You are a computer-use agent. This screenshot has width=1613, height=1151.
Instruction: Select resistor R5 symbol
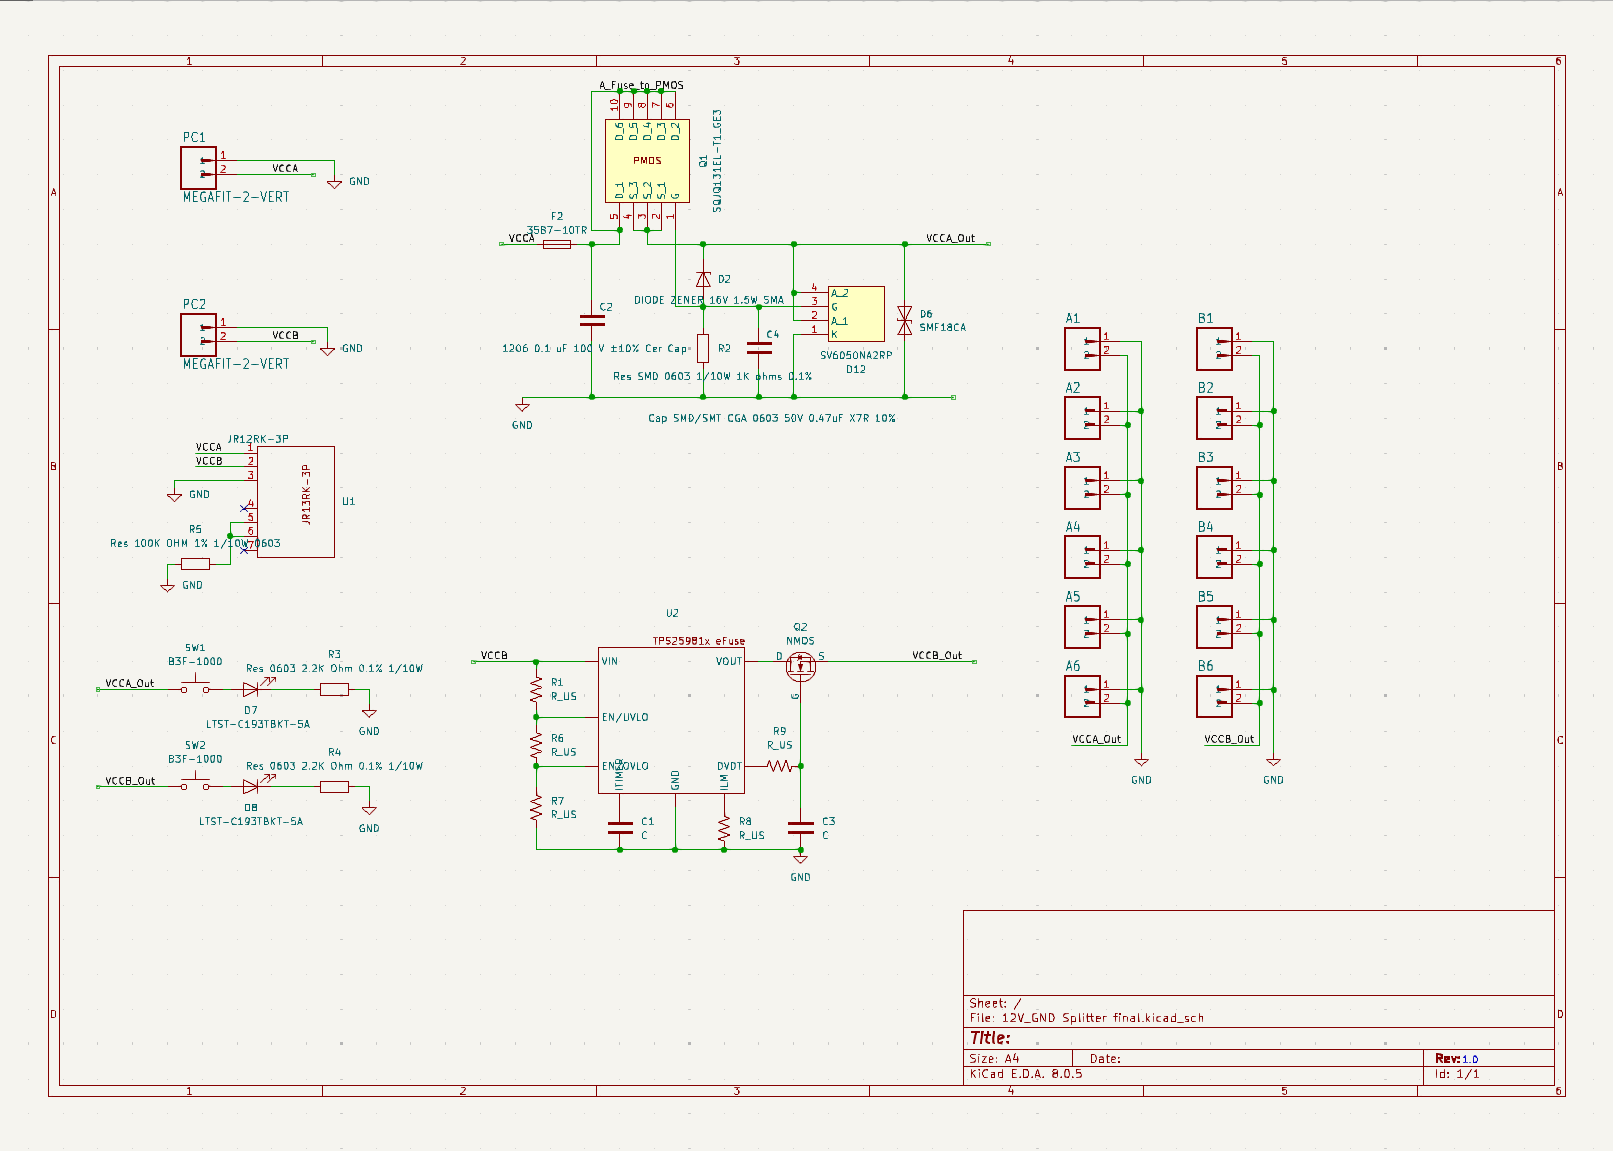[195, 564]
